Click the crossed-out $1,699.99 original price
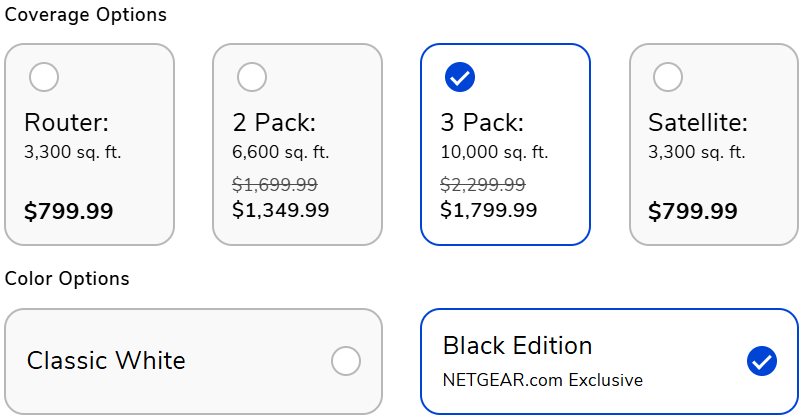 [275, 185]
